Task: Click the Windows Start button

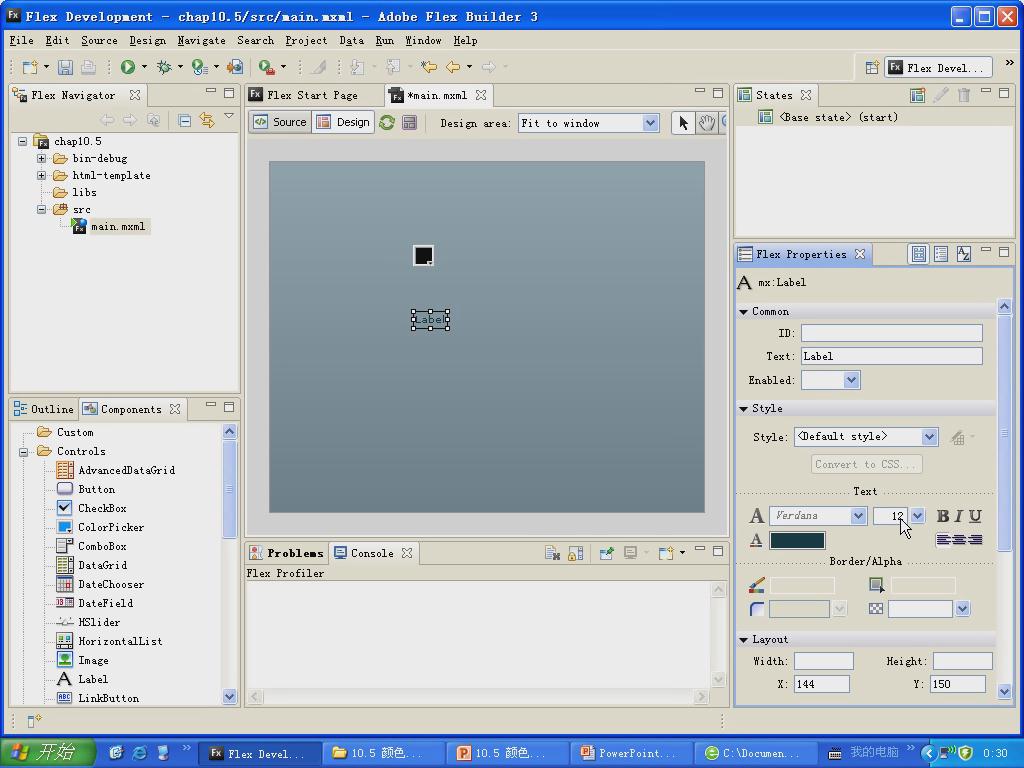Action: 48,752
